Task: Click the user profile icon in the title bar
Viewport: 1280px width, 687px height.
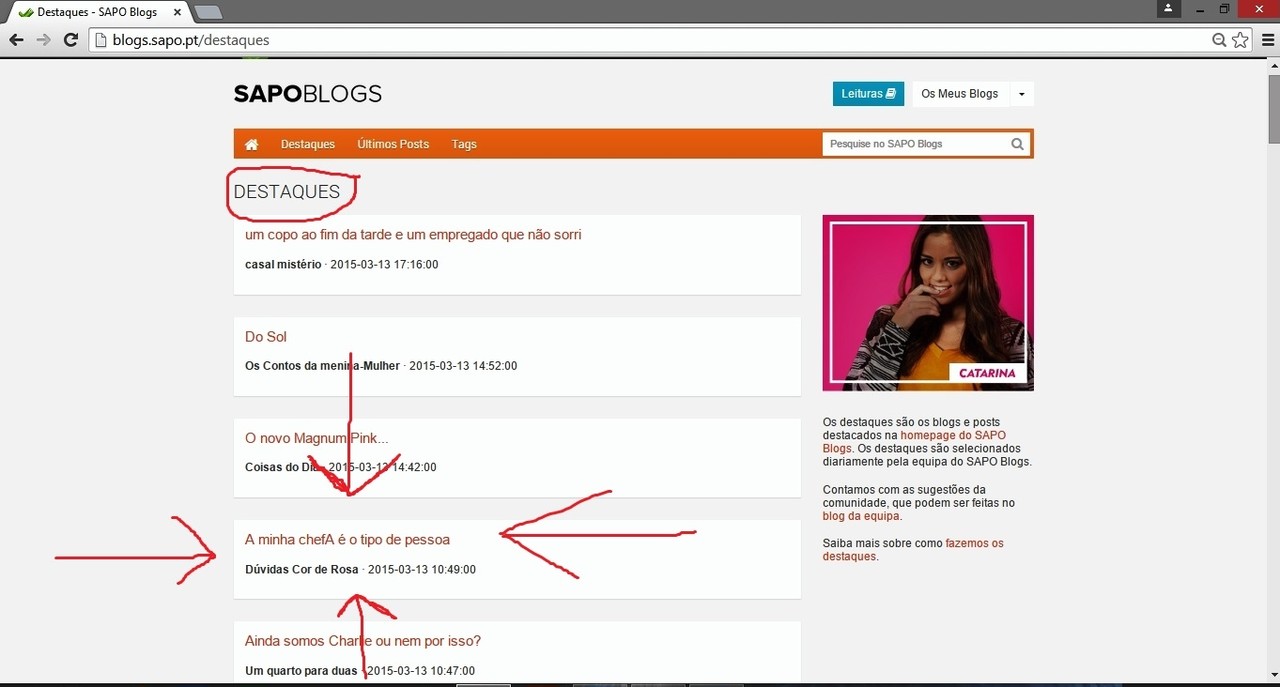Action: point(1168,9)
